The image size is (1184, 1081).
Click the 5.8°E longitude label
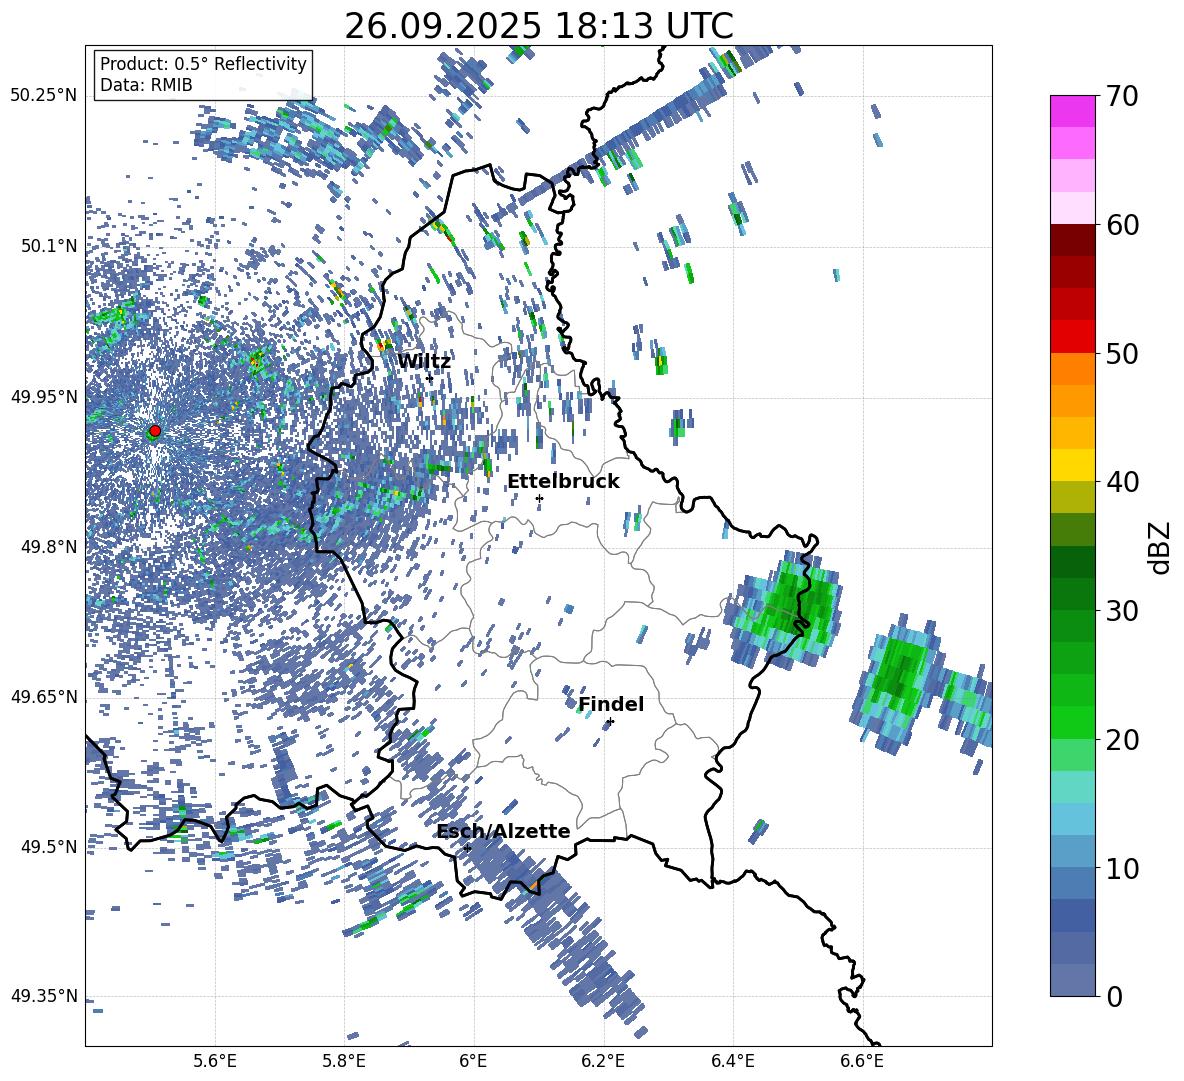tap(344, 1062)
